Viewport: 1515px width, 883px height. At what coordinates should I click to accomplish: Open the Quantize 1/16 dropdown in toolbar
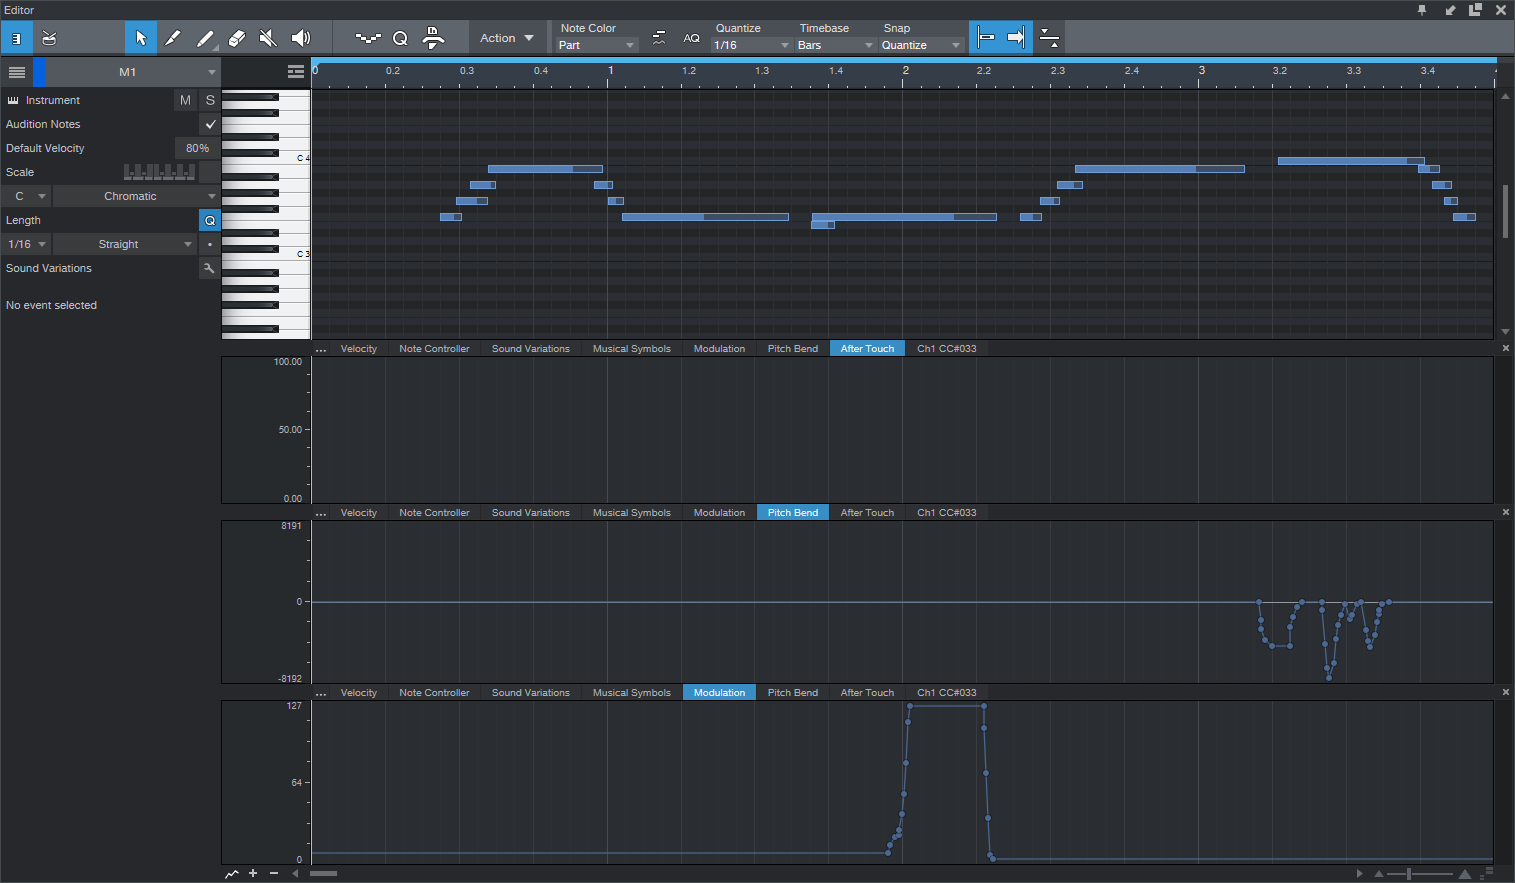751,45
